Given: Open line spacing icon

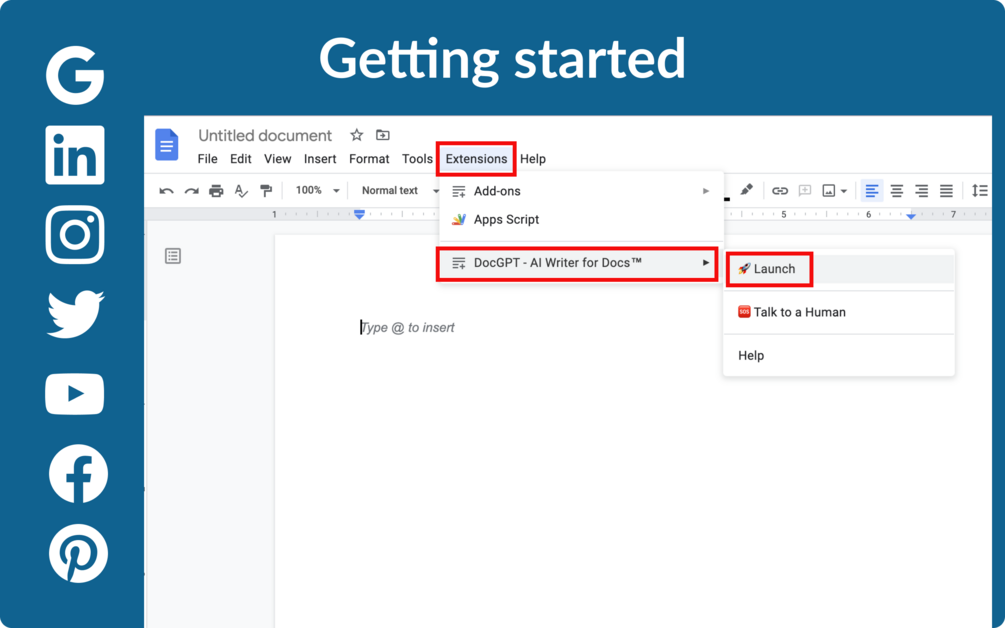Looking at the screenshot, I should [x=979, y=190].
